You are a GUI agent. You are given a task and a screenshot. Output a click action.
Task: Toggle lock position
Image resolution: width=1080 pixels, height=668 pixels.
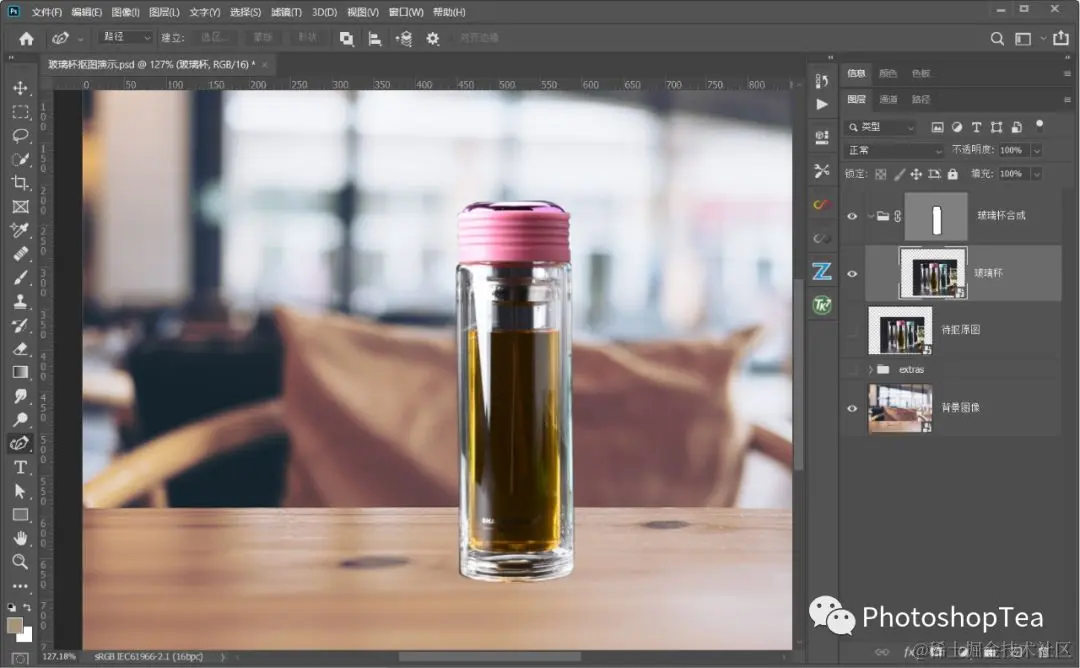(x=916, y=174)
